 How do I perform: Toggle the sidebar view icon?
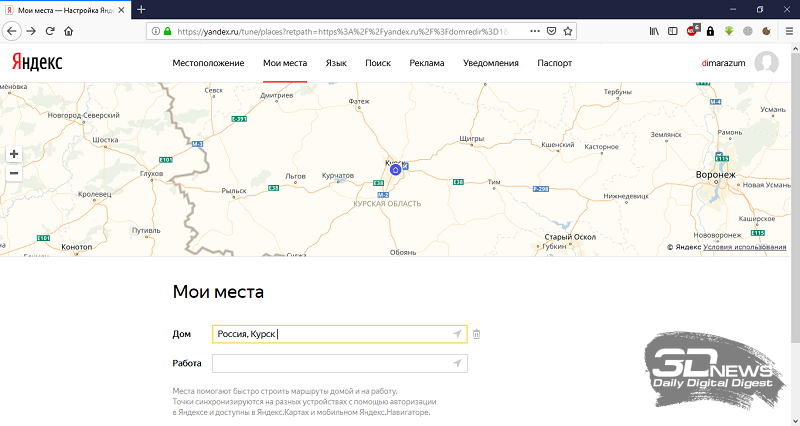(x=673, y=31)
